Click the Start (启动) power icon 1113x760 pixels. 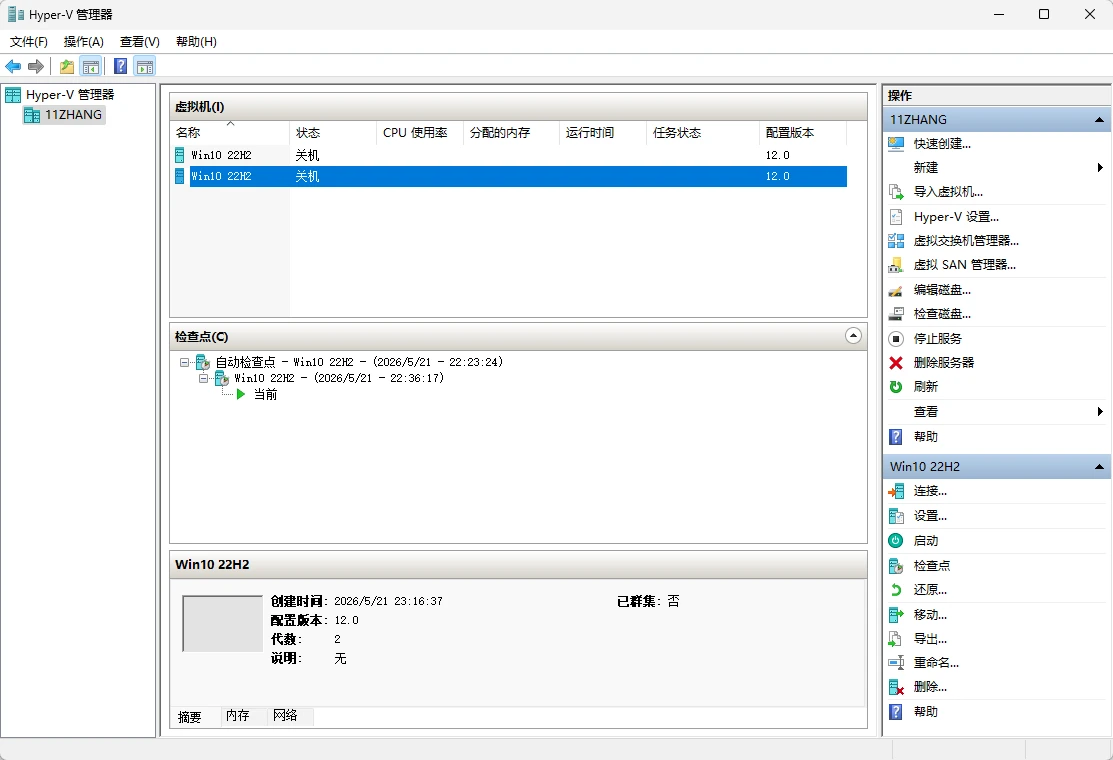coord(896,541)
